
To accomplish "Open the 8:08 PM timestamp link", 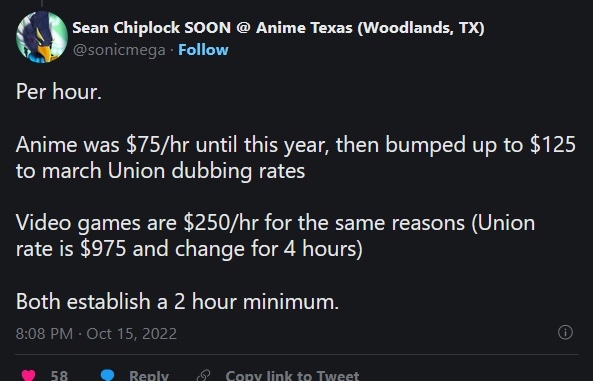I will [x=44, y=334].
